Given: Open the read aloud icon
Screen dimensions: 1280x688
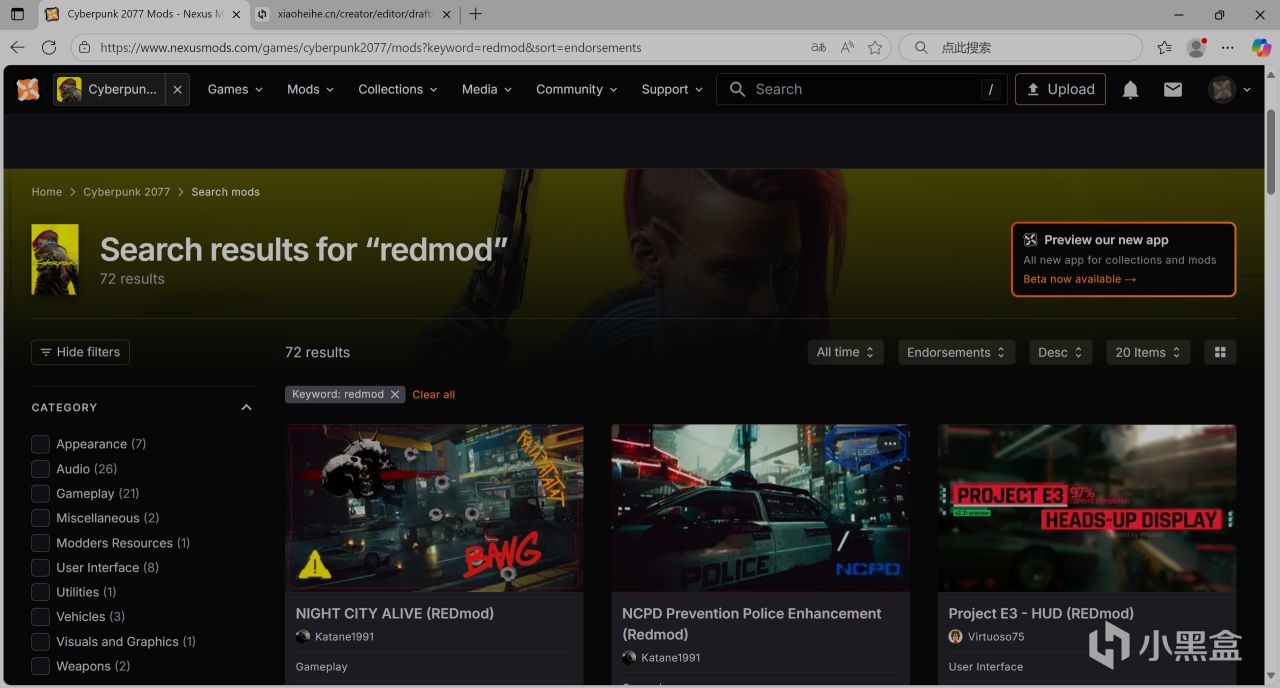Looking at the screenshot, I should [847, 47].
